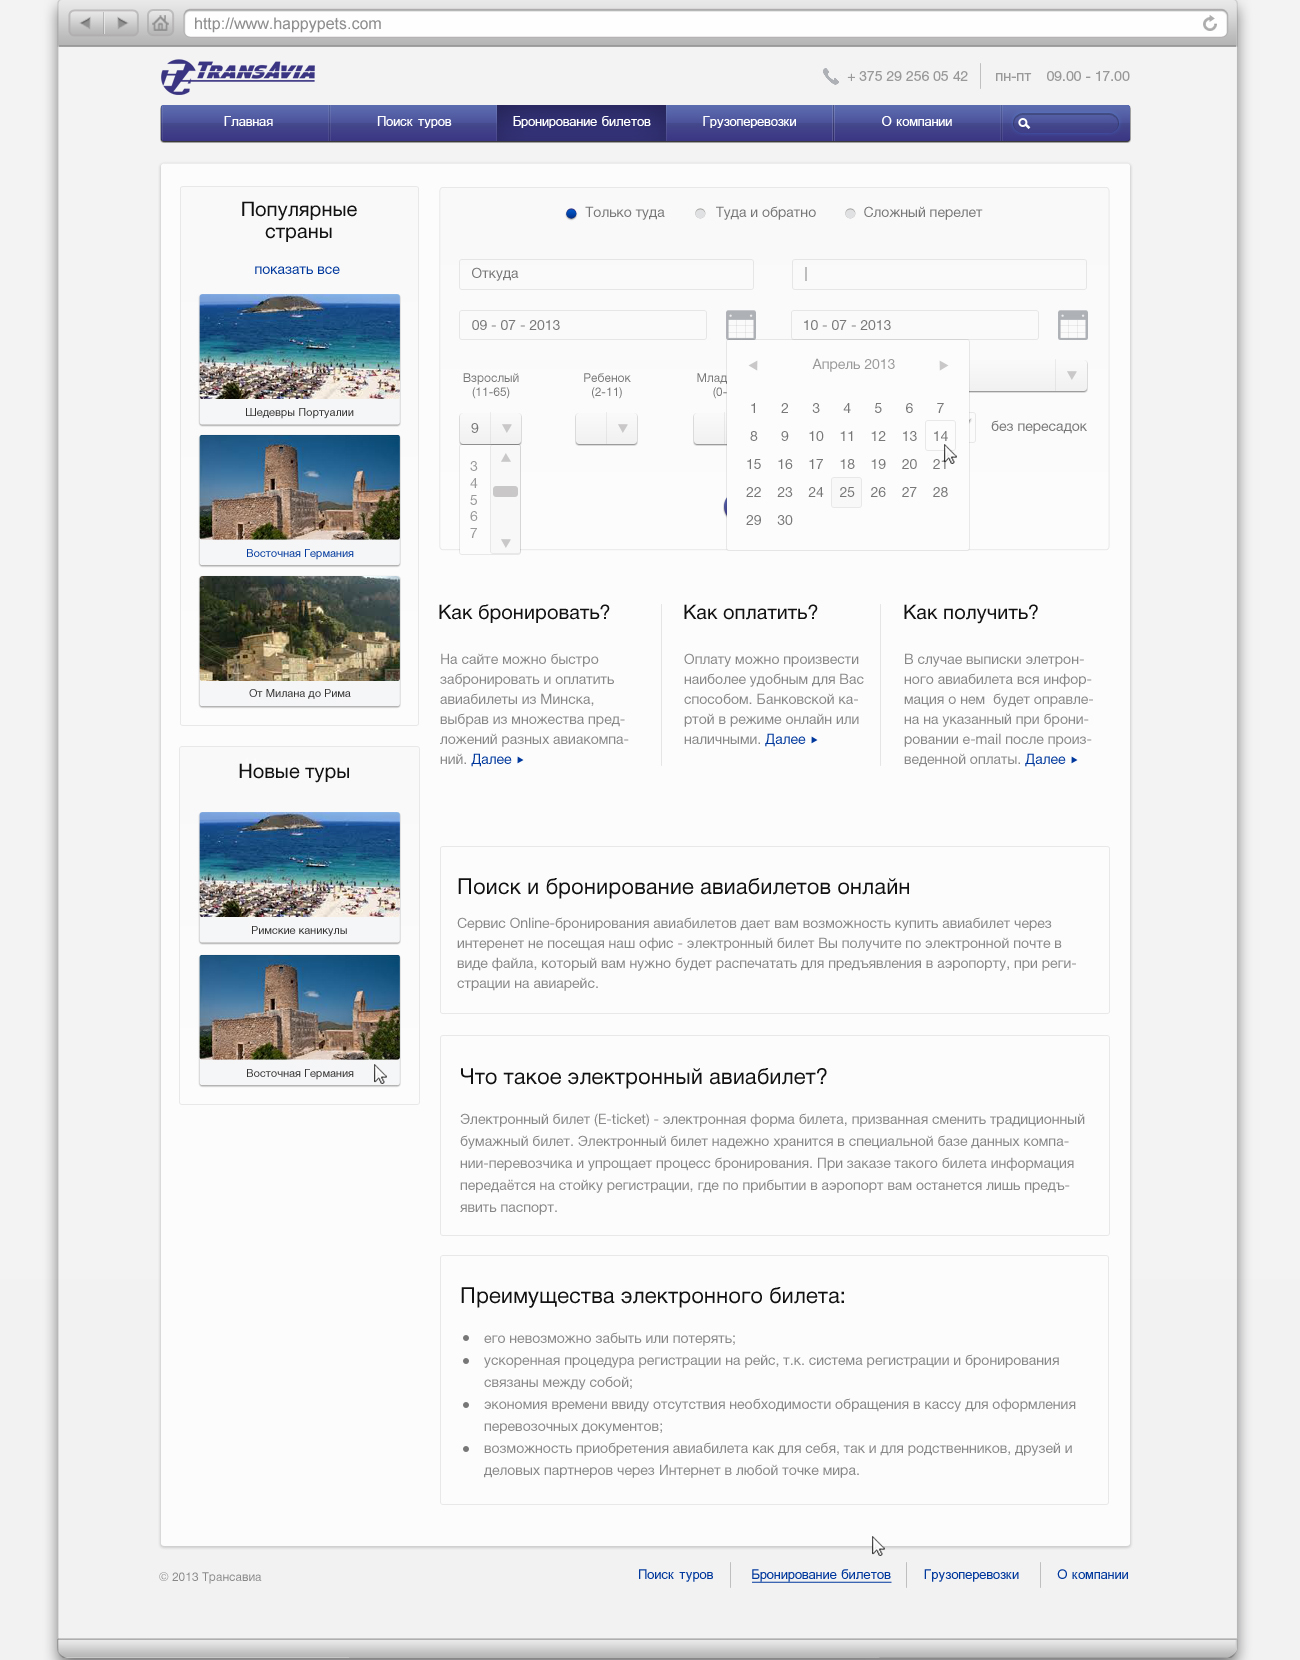Open 'Бронирование билетов' in top navigation
This screenshot has width=1300, height=1660.
pos(581,122)
